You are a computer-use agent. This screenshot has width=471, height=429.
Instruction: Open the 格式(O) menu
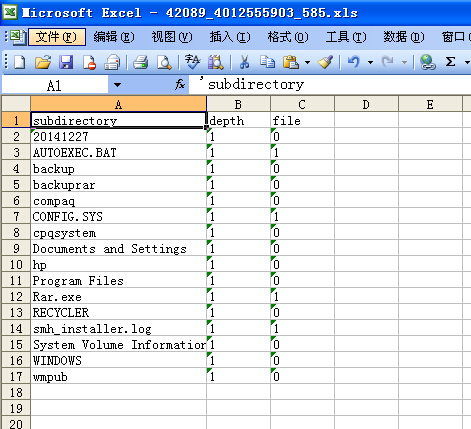288,37
